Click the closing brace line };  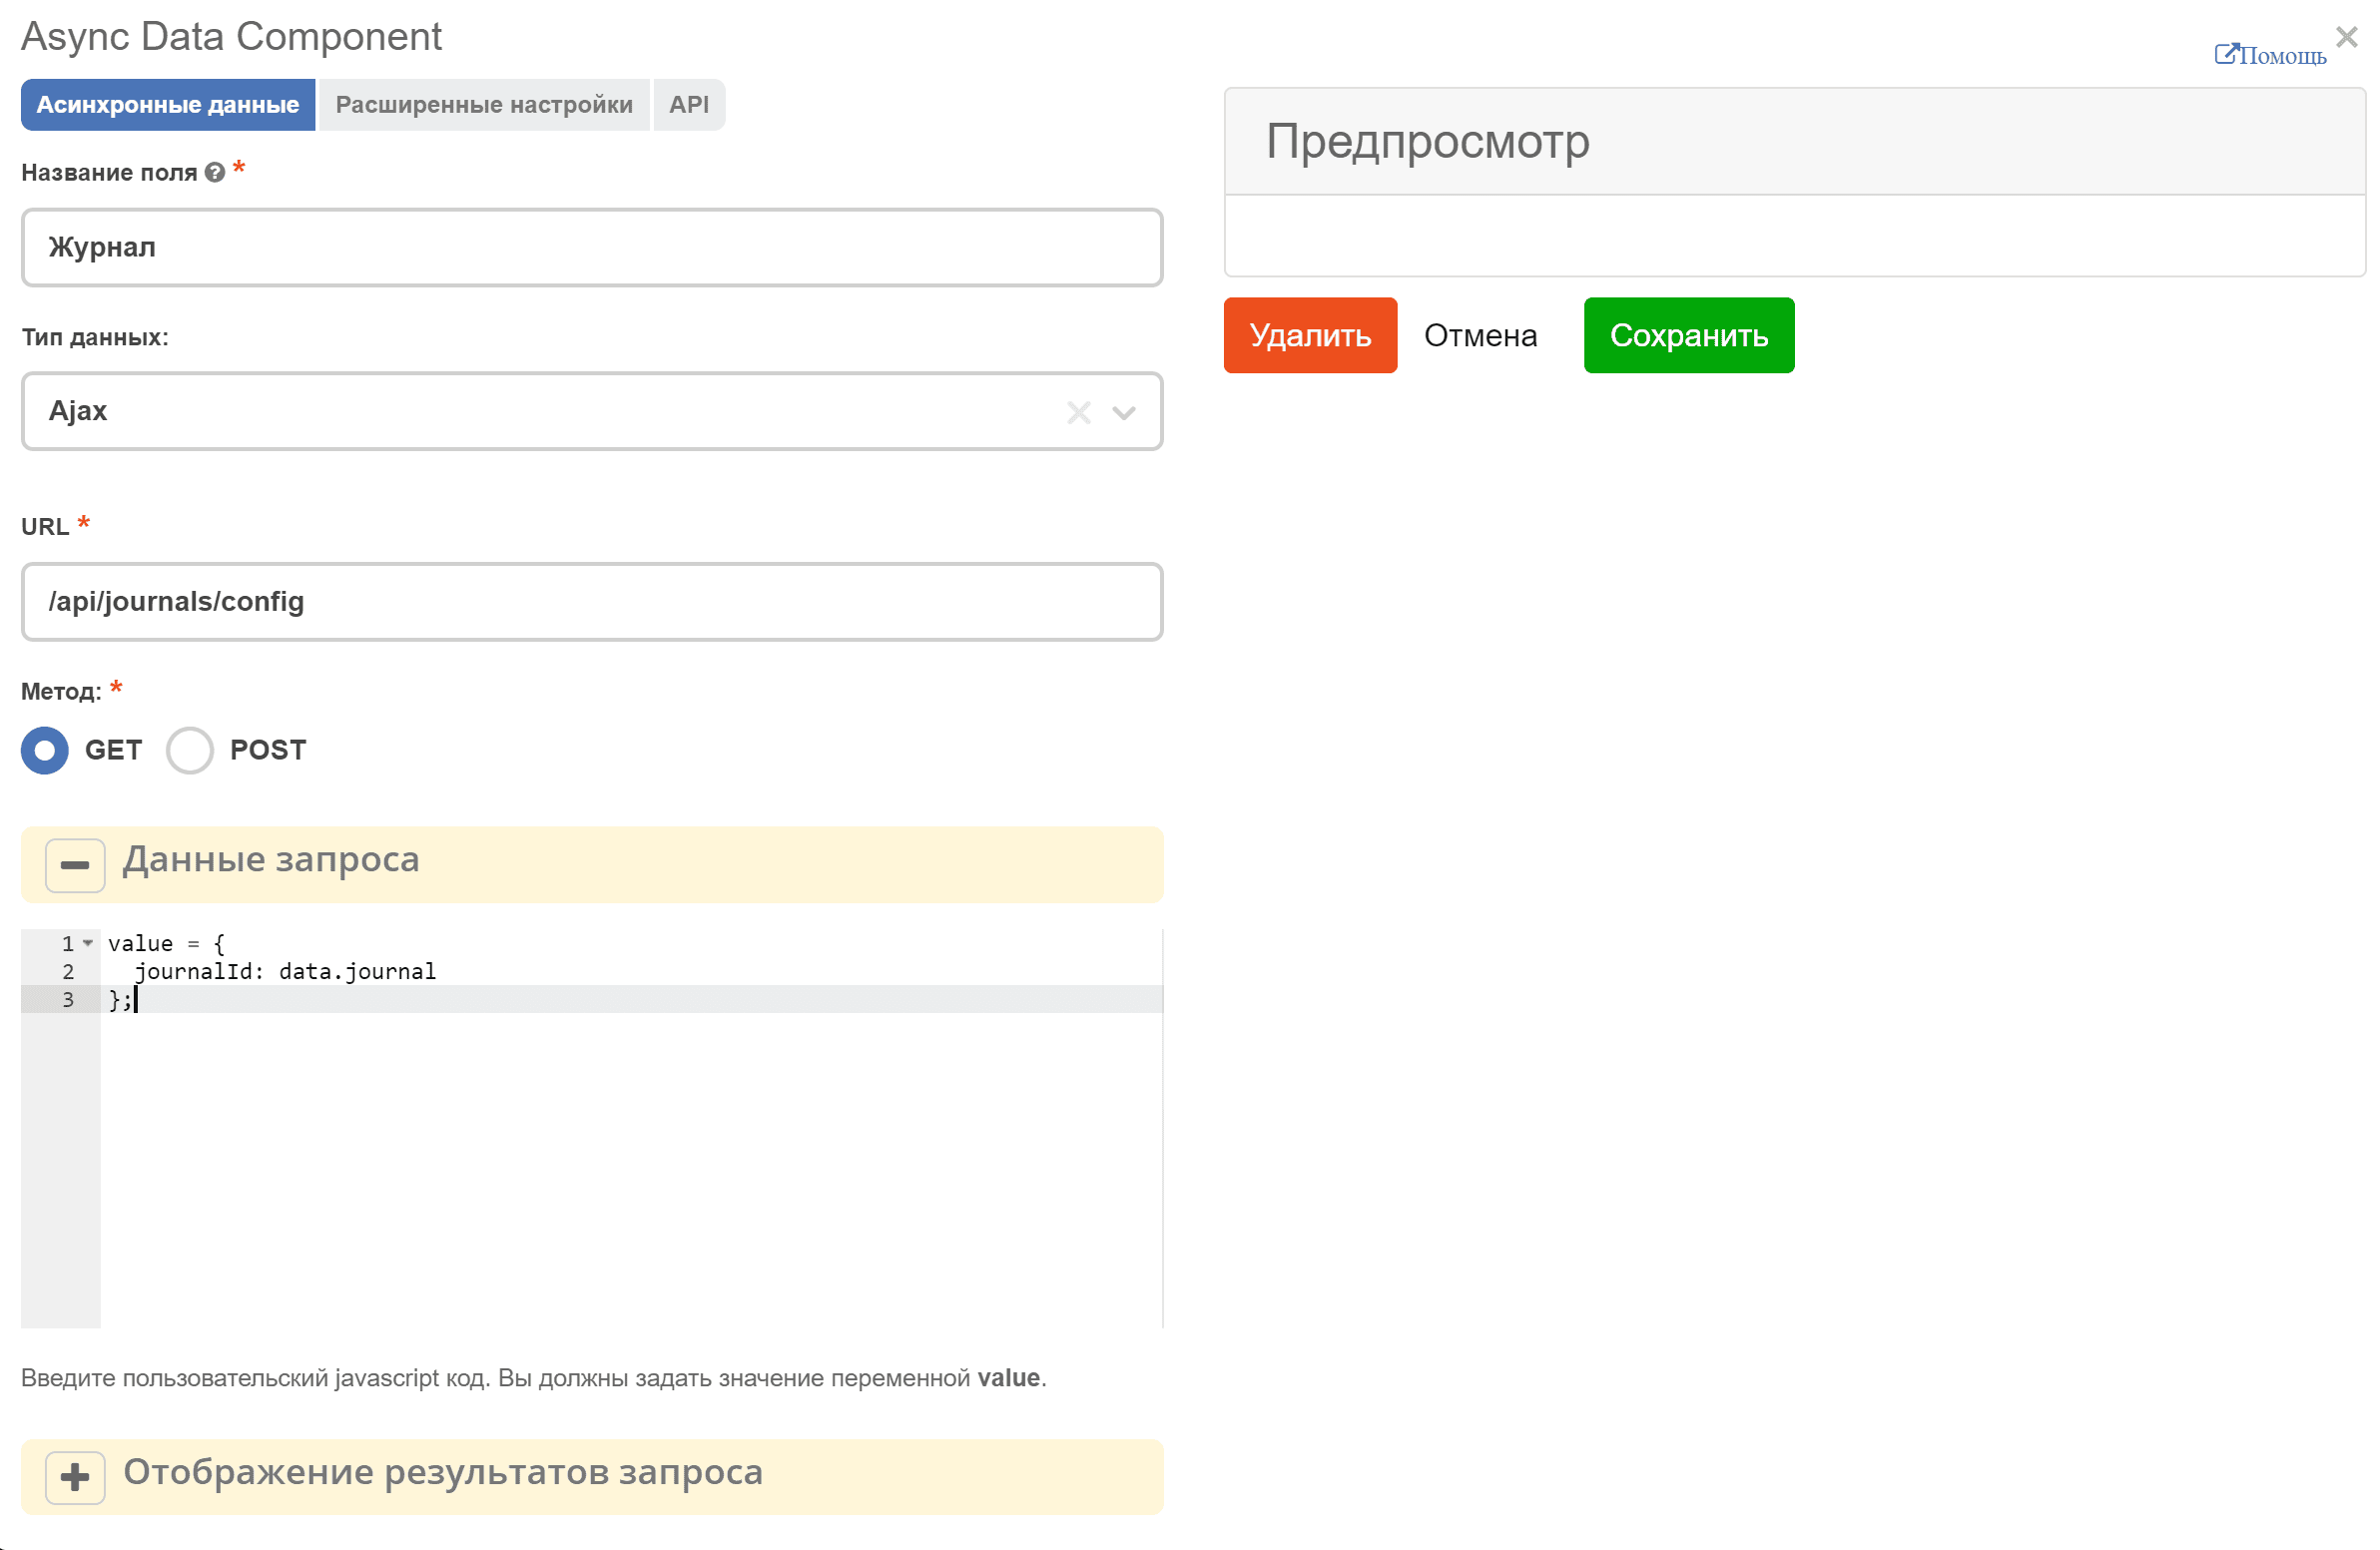tap(120, 999)
